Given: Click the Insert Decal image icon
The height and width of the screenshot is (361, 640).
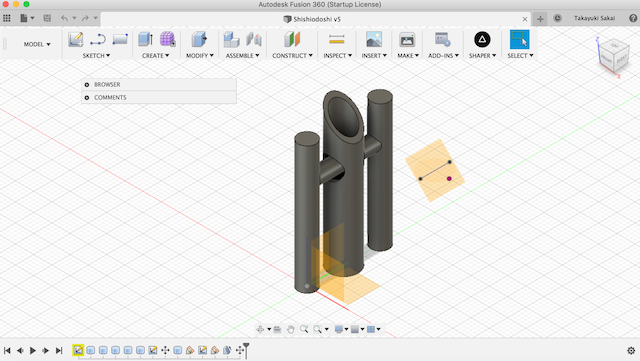Looking at the screenshot, I should pos(374,40).
